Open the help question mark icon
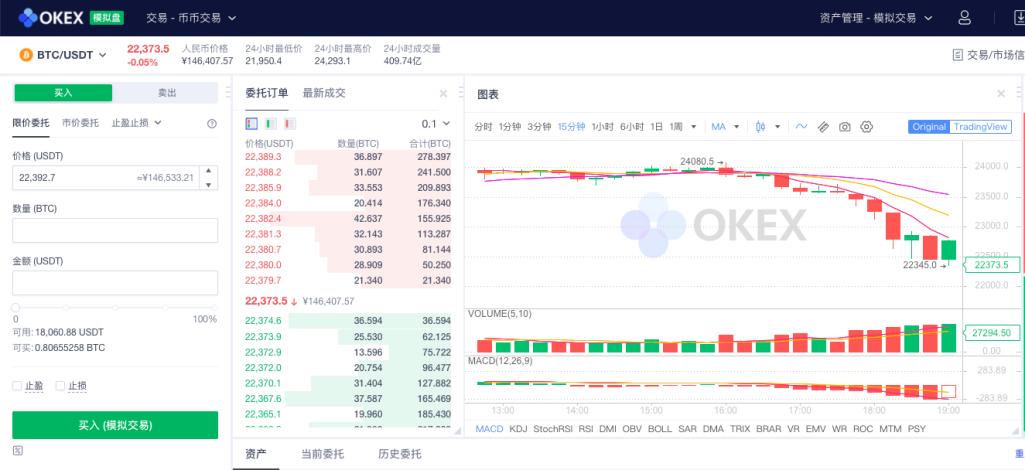Image resolution: width=1025 pixels, height=470 pixels. pyautogui.click(x=212, y=124)
